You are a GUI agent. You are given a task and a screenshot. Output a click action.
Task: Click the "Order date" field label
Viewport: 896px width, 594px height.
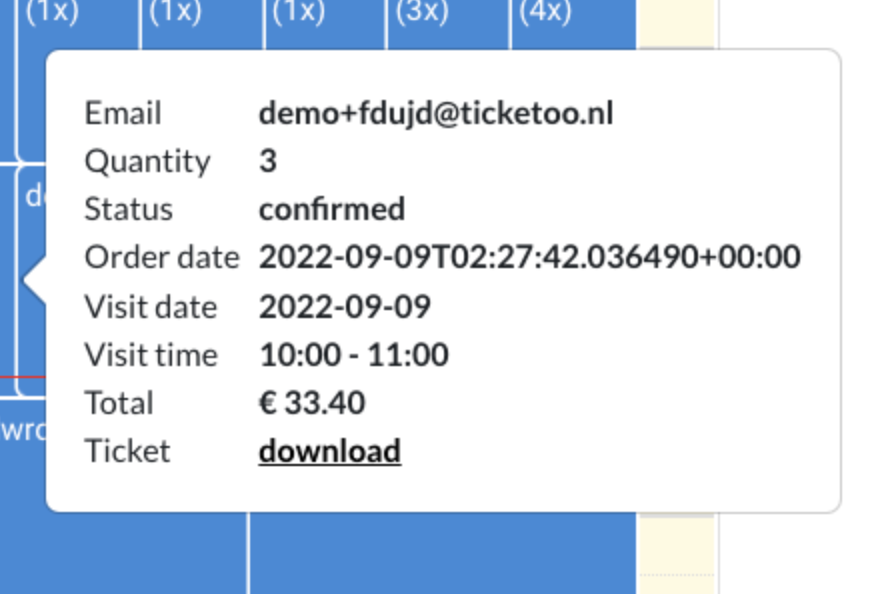[161, 257]
